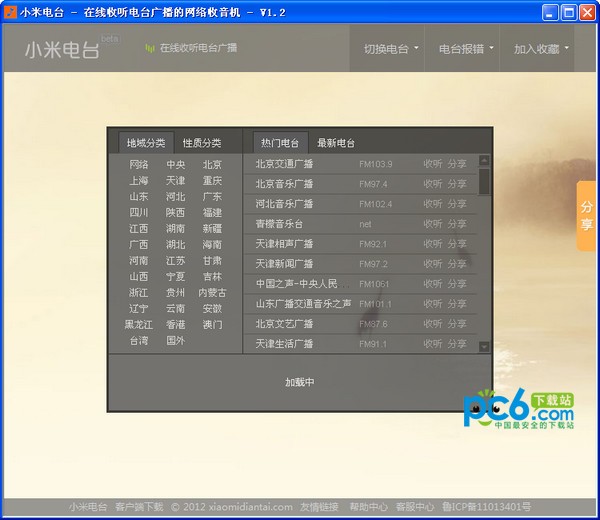Click station name 河北音乐广播
Image resolution: width=600 pixels, height=520 pixels.
pos(284,204)
